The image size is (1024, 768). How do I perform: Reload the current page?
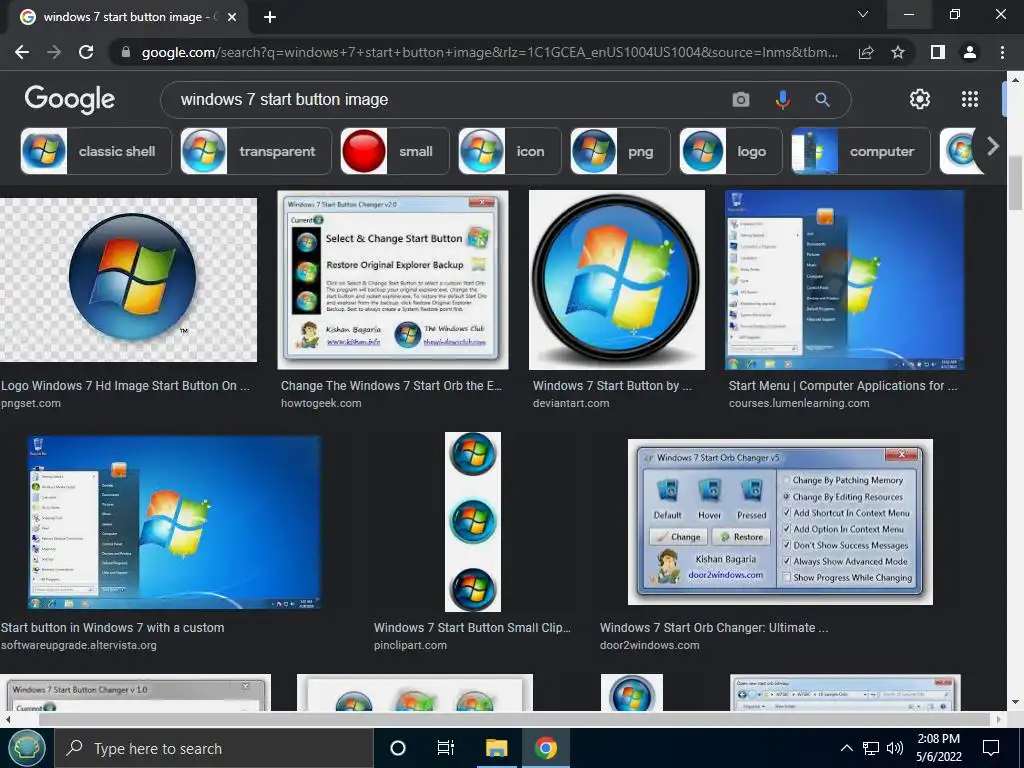pyautogui.click(x=86, y=52)
